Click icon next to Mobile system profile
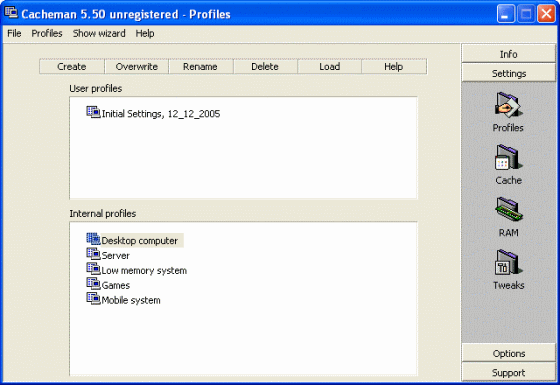The image size is (560, 385). (x=93, y=298)
